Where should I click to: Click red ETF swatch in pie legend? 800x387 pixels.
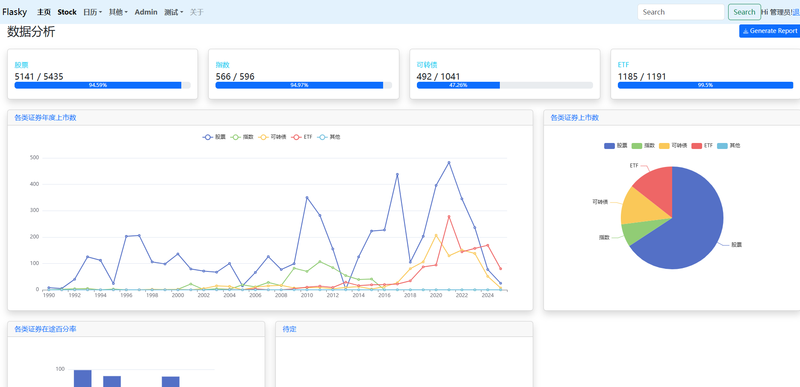[x=696, y=146]
